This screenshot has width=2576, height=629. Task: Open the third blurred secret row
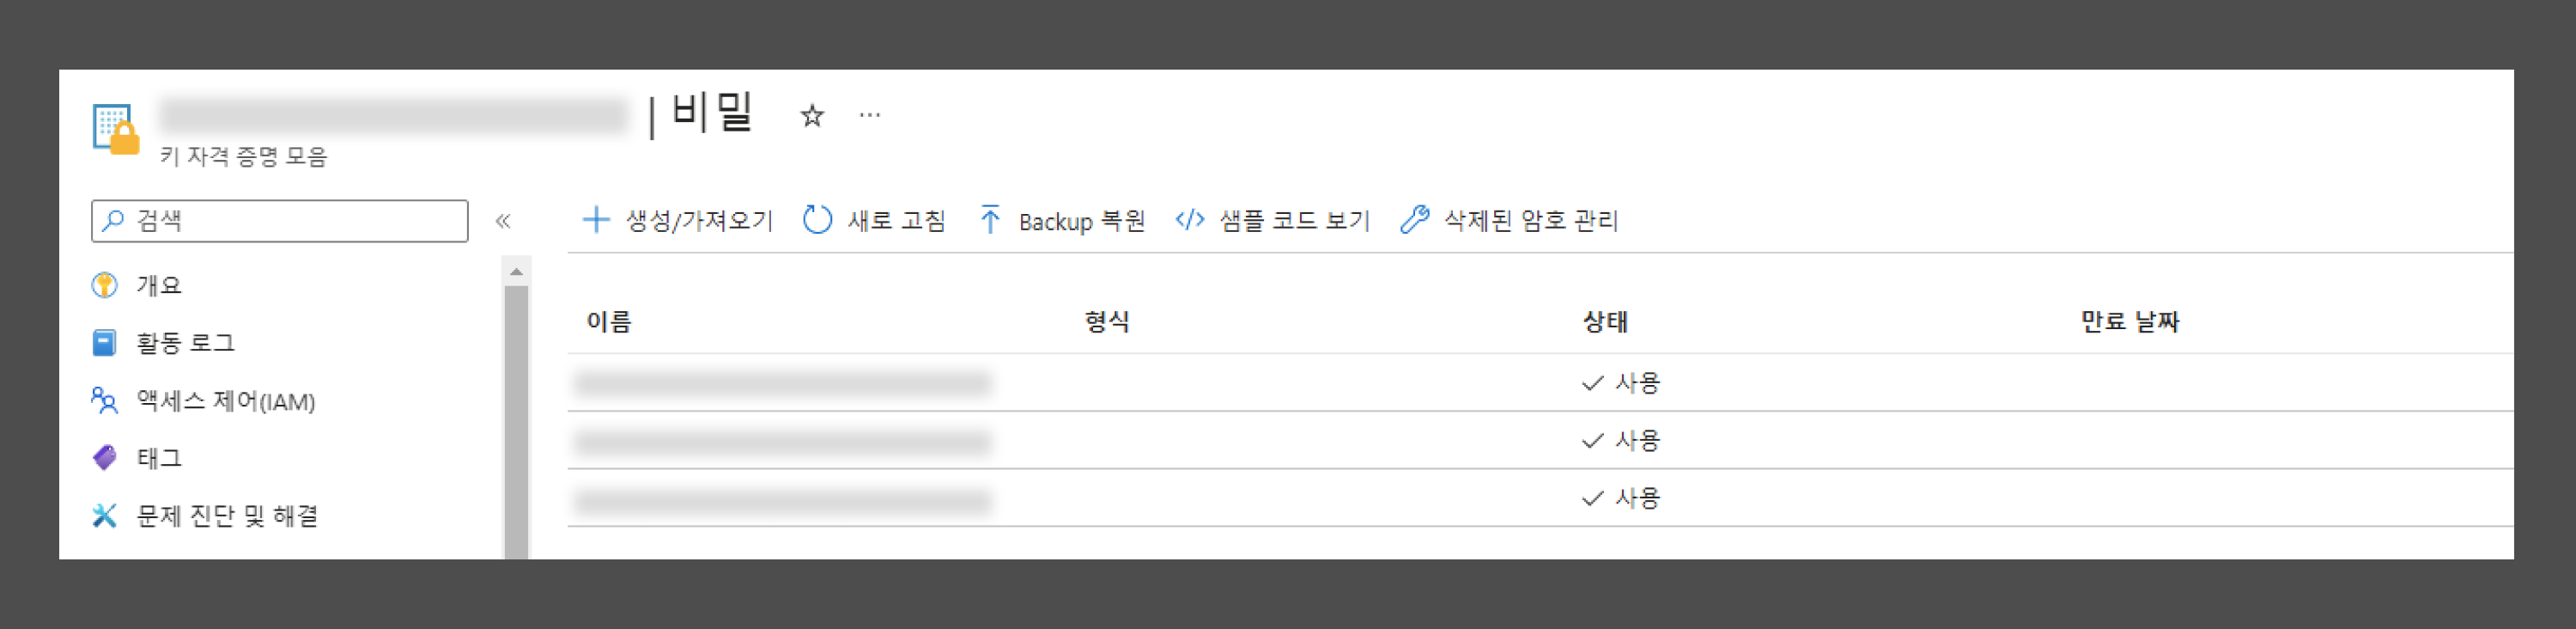pos(1540,498)
